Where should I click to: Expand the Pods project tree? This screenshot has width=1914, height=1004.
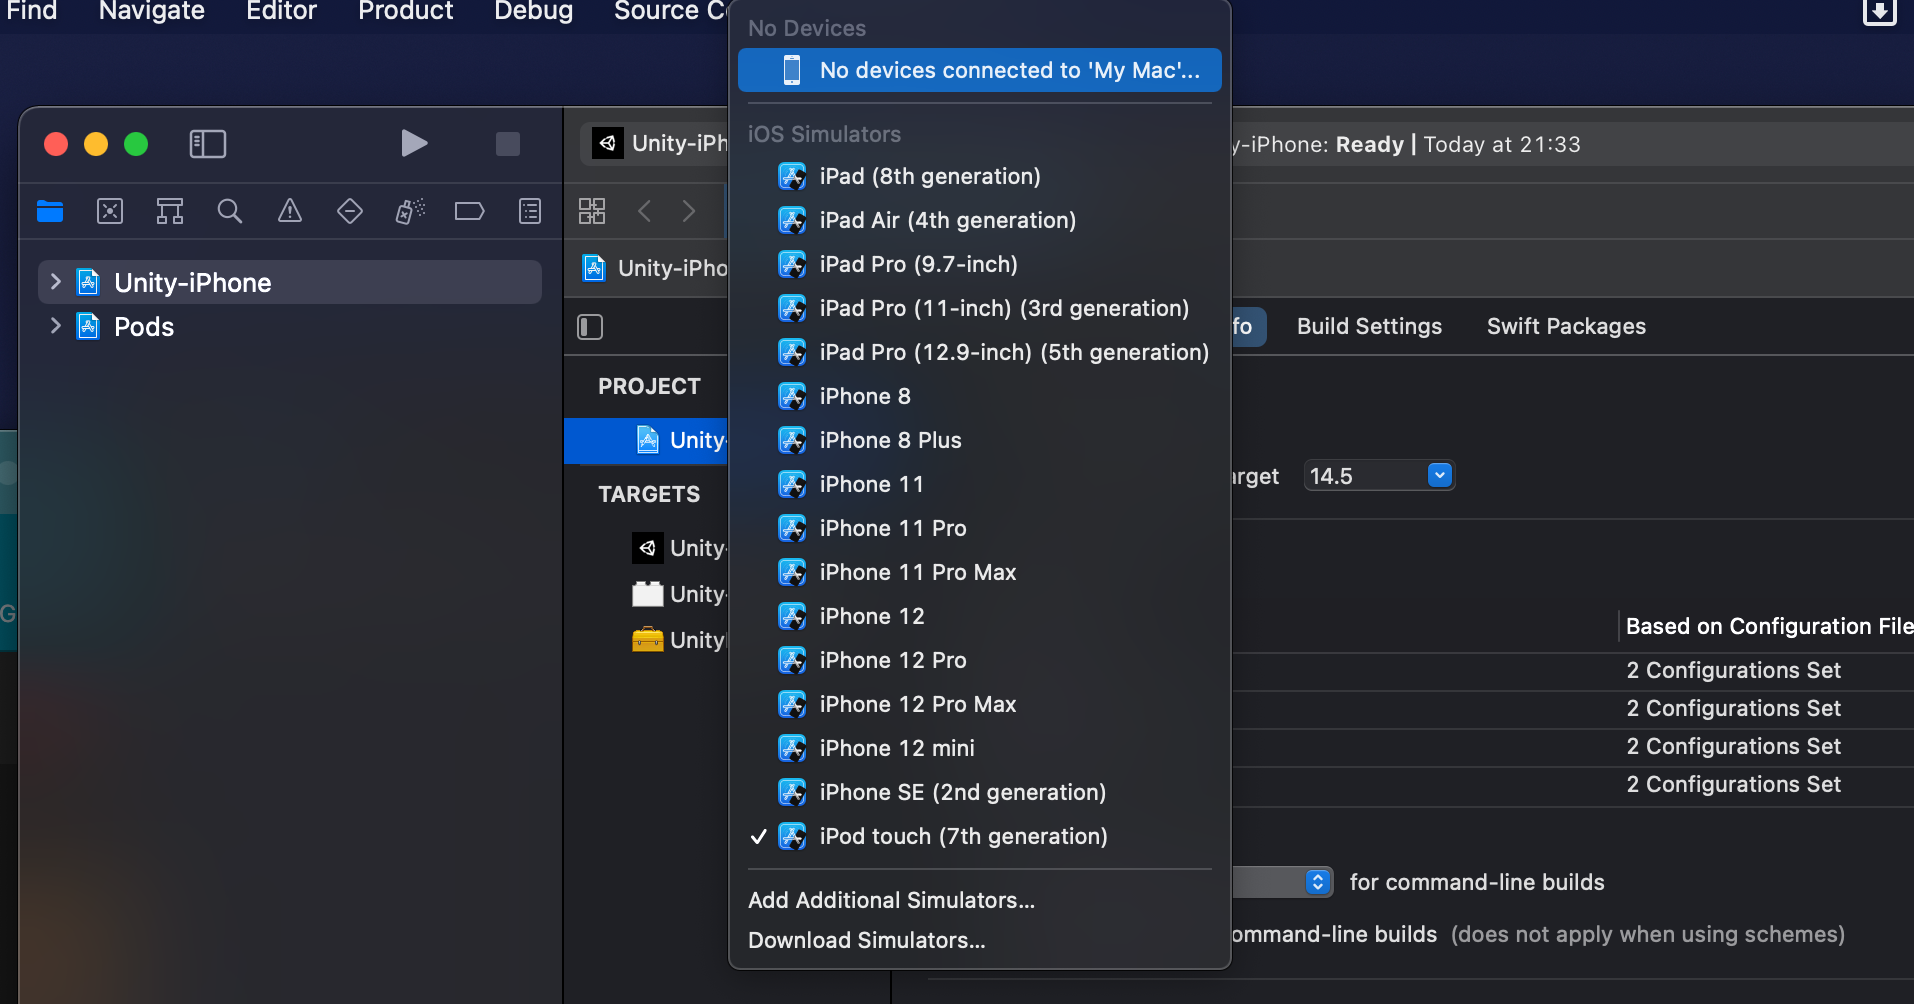[56, 326]
